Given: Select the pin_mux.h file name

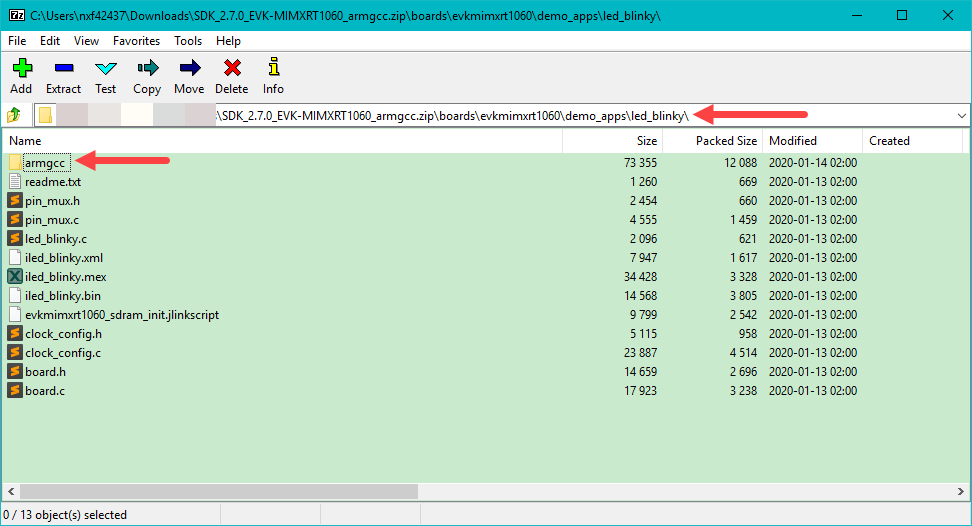Looking at the screenshot, I should (52, 201).
